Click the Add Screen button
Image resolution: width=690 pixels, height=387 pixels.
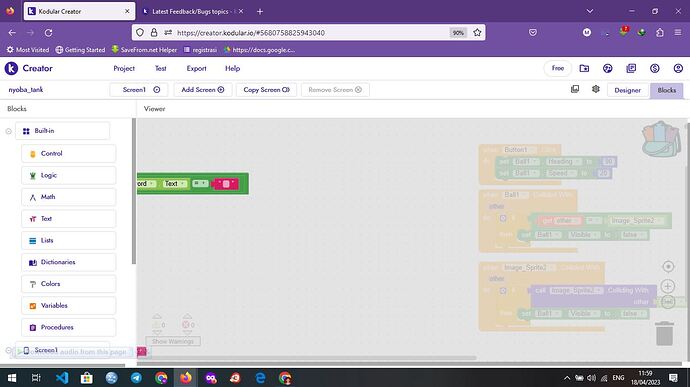pyautogui.click(x=203, y=90)
